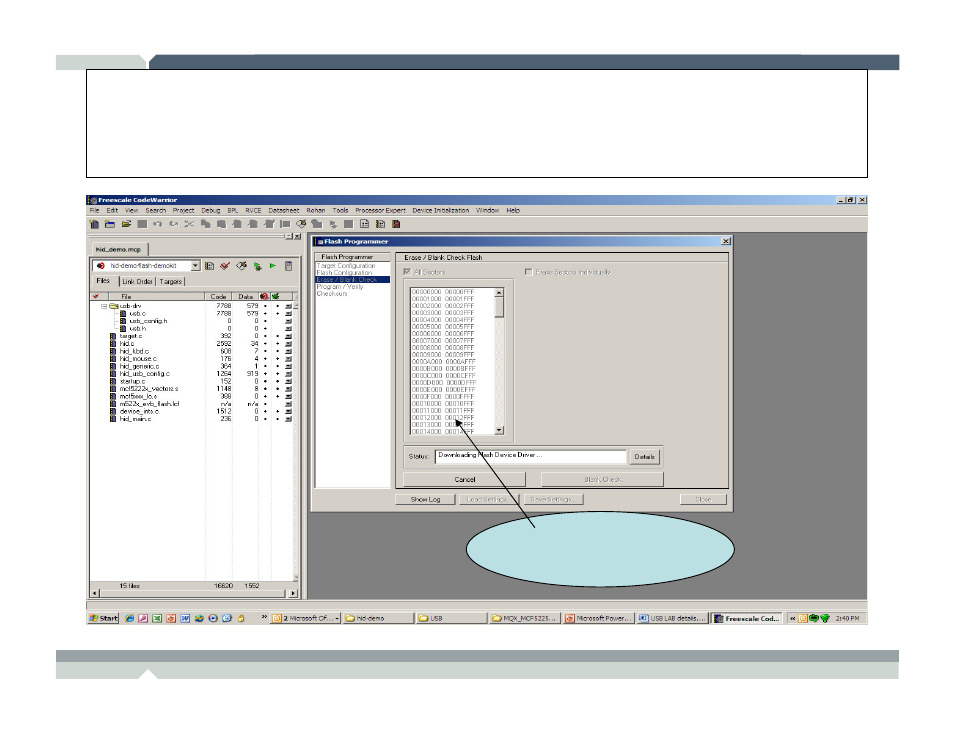The width and height of the screenshot is (954, 737).
Task: Click the Cancel button in Flash Programmer
Action: [465, 480]
